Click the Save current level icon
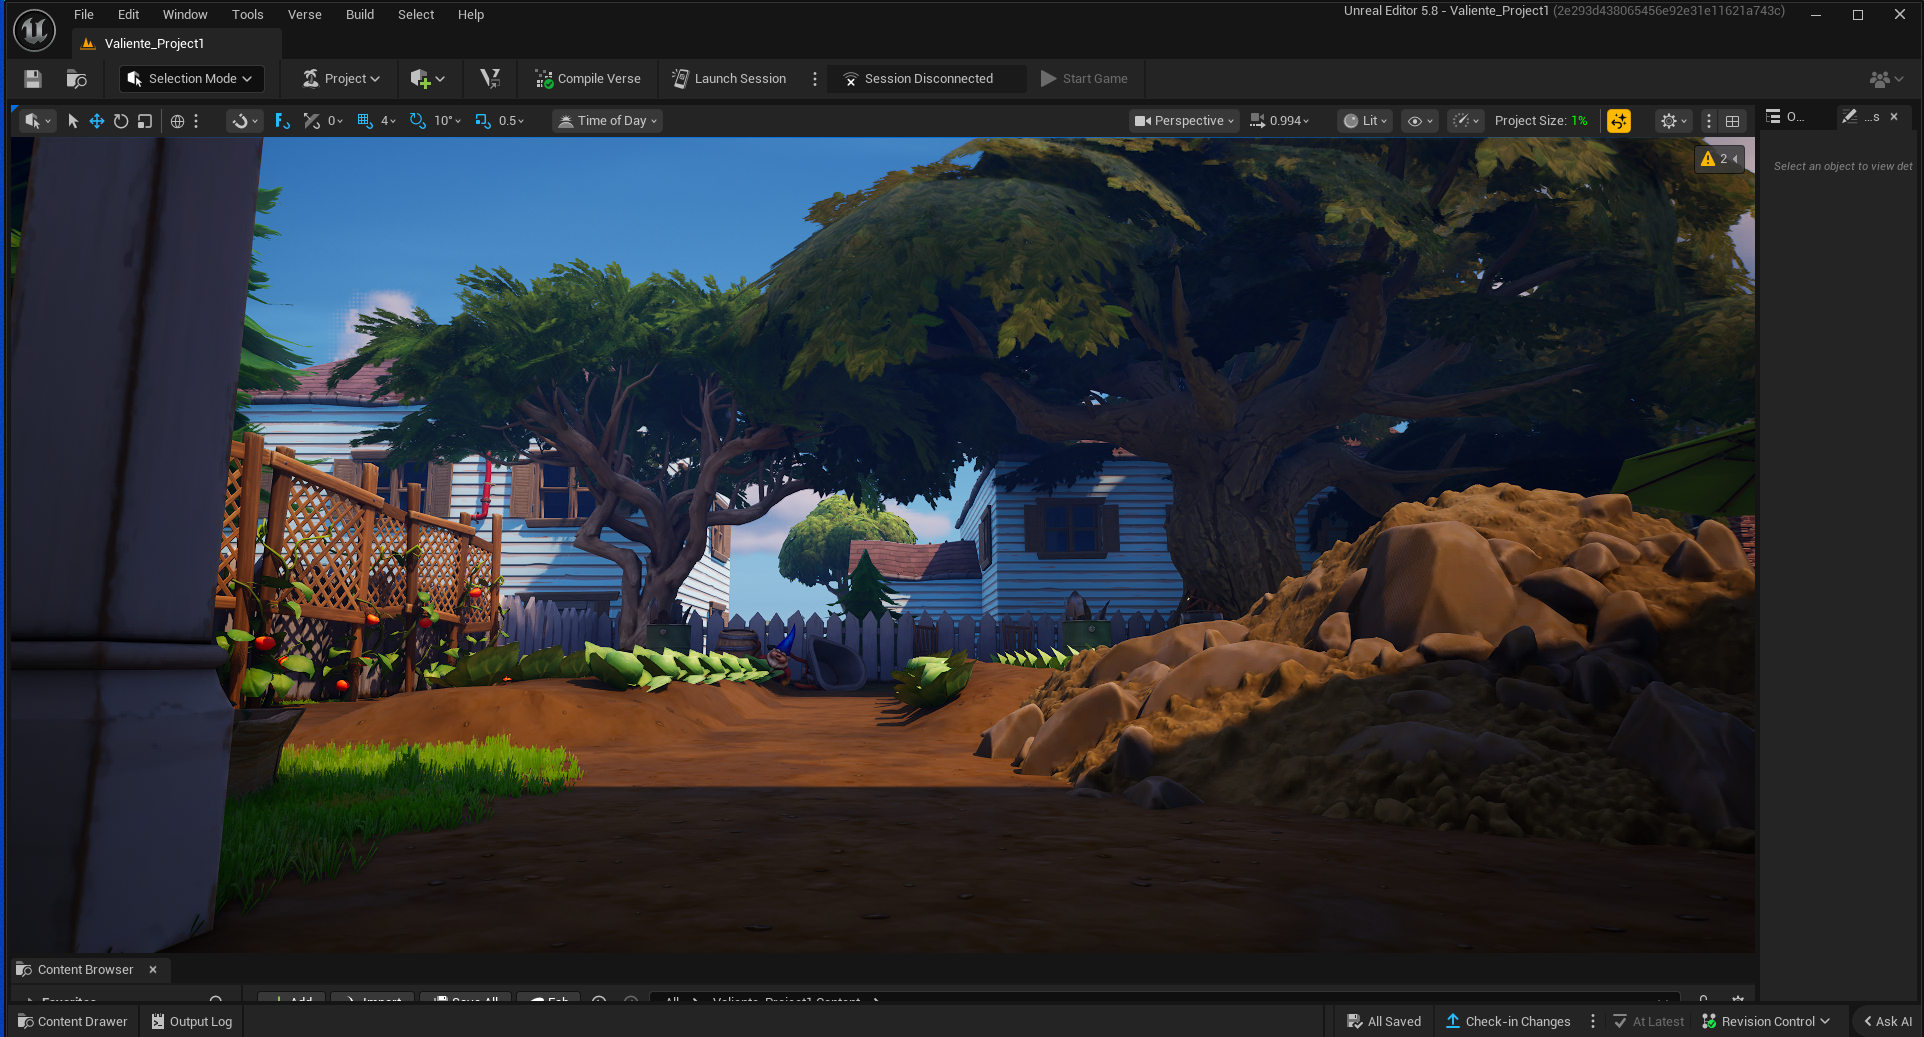Viewport: 1924px width, 1037px height. click(x=33, y=79)
